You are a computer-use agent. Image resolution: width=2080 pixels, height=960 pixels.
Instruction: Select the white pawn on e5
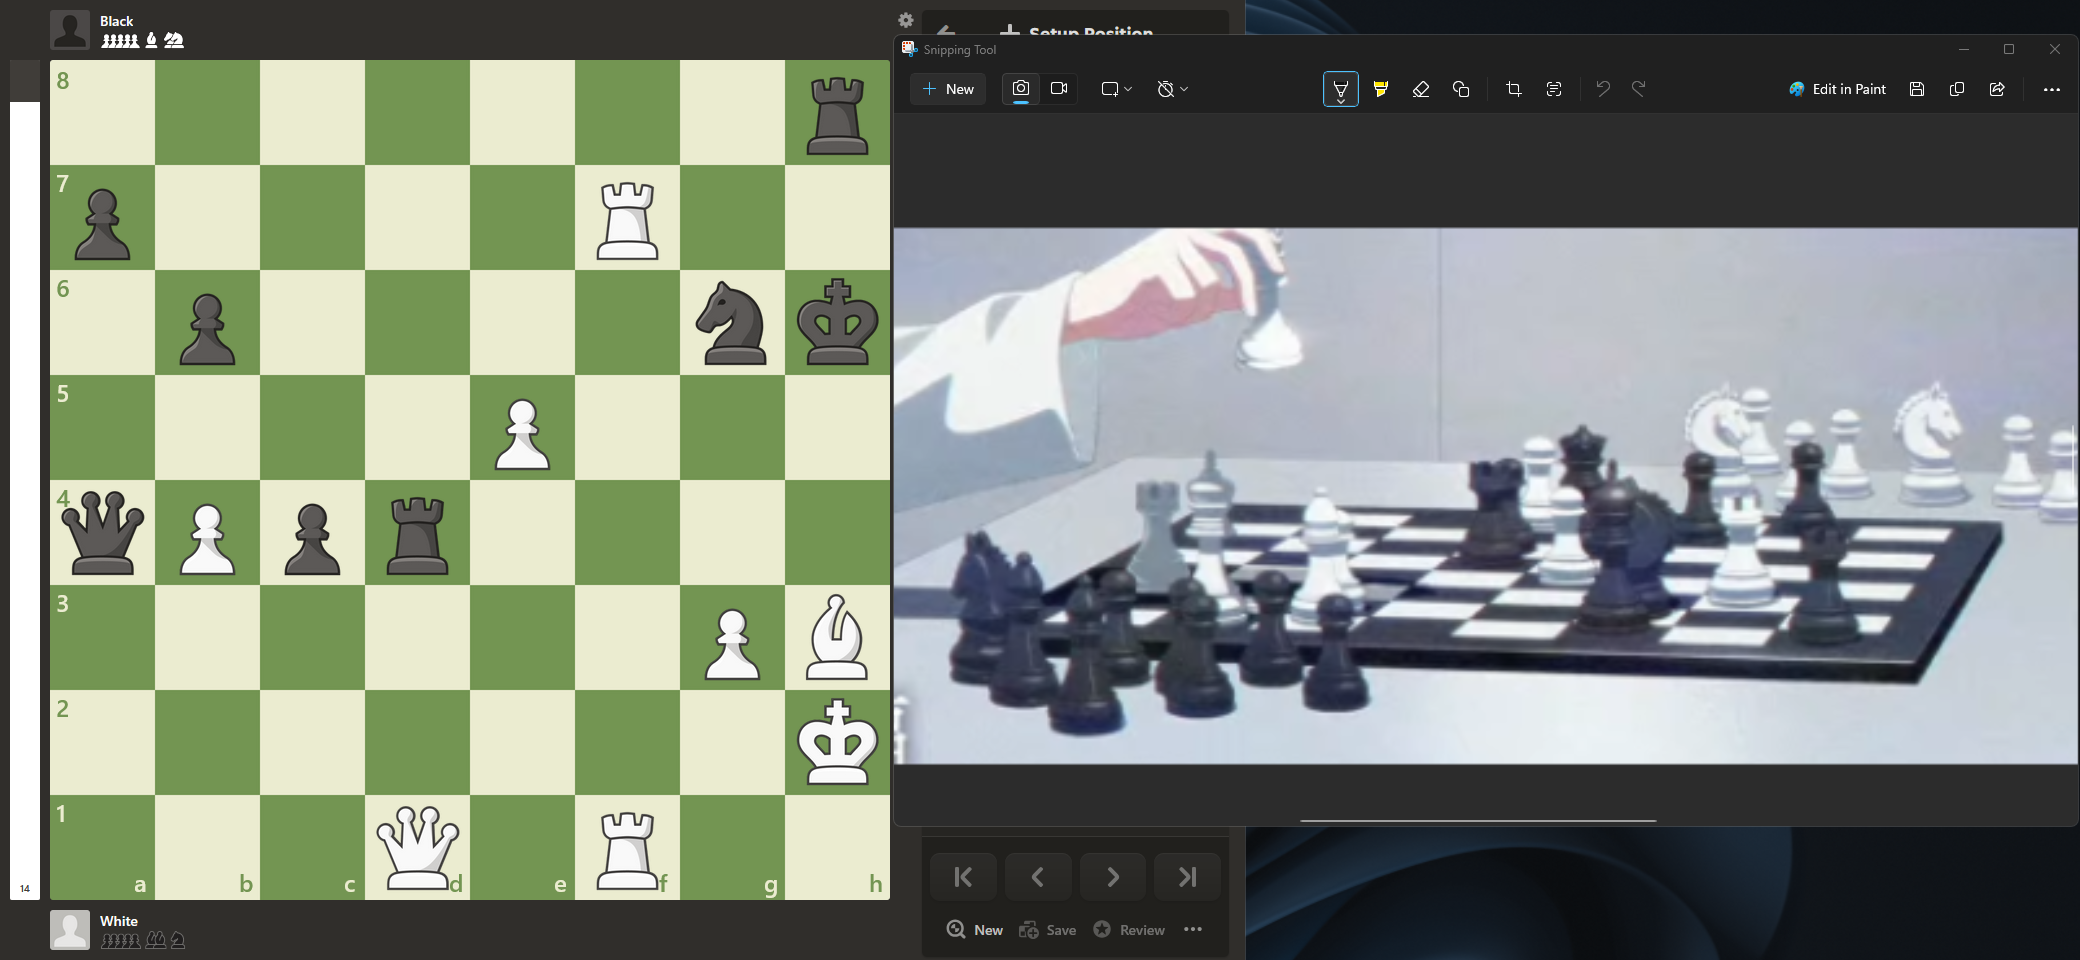[x=522, y=435]
